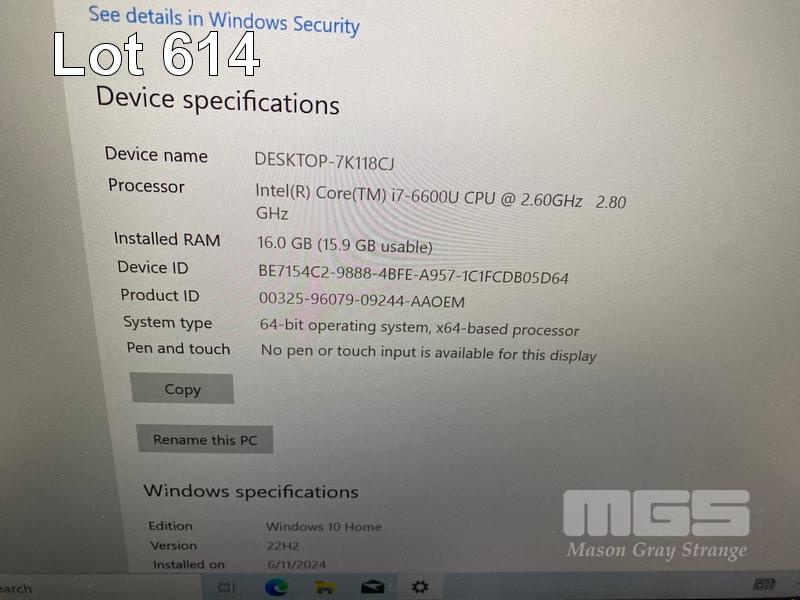The width and height of the screenshot is (800, 600).
Task: Click the 64-bit operating system type text
Action: (419, 328)
